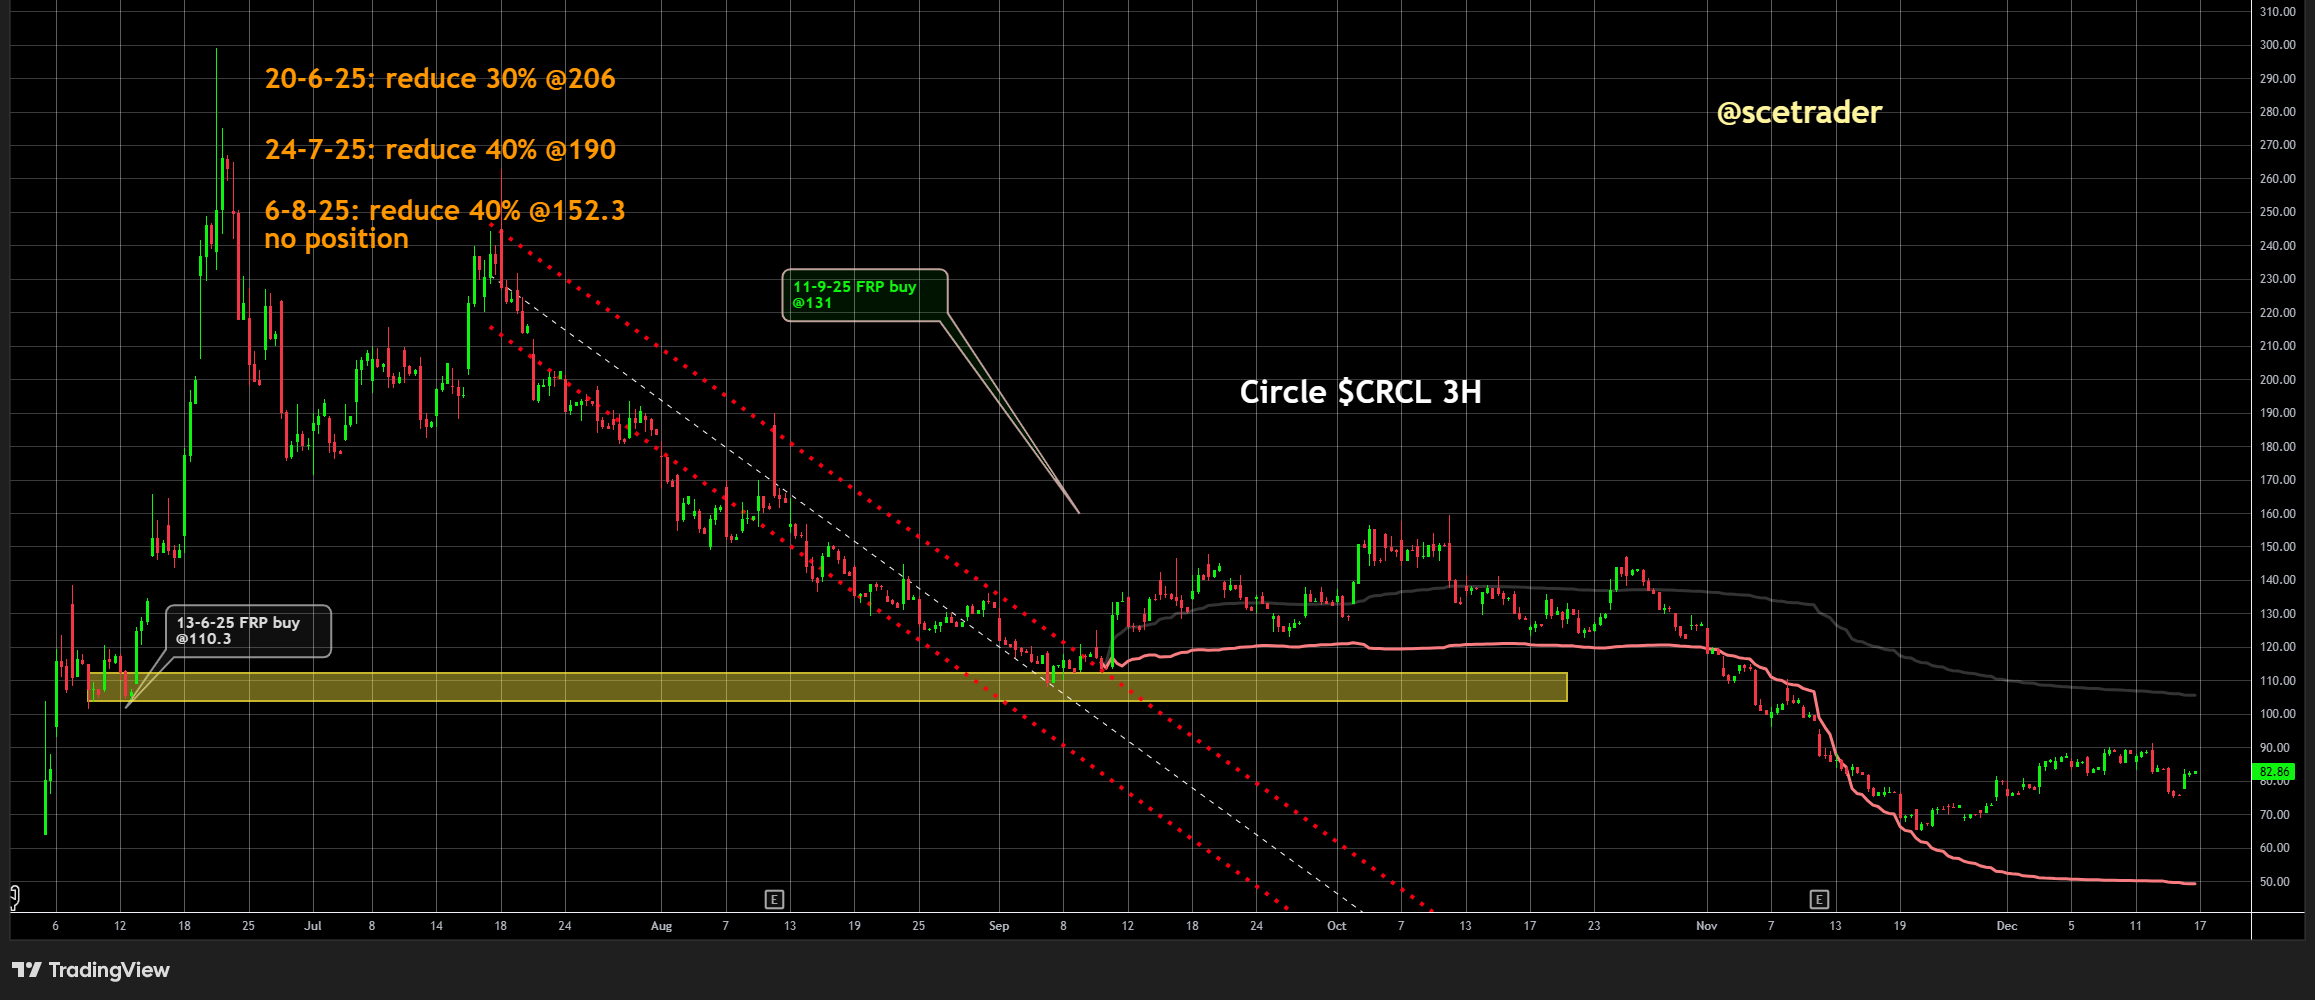Click the '@scetrader' handle text
Screen dimensions: 2315x1000
(1799, 112)
